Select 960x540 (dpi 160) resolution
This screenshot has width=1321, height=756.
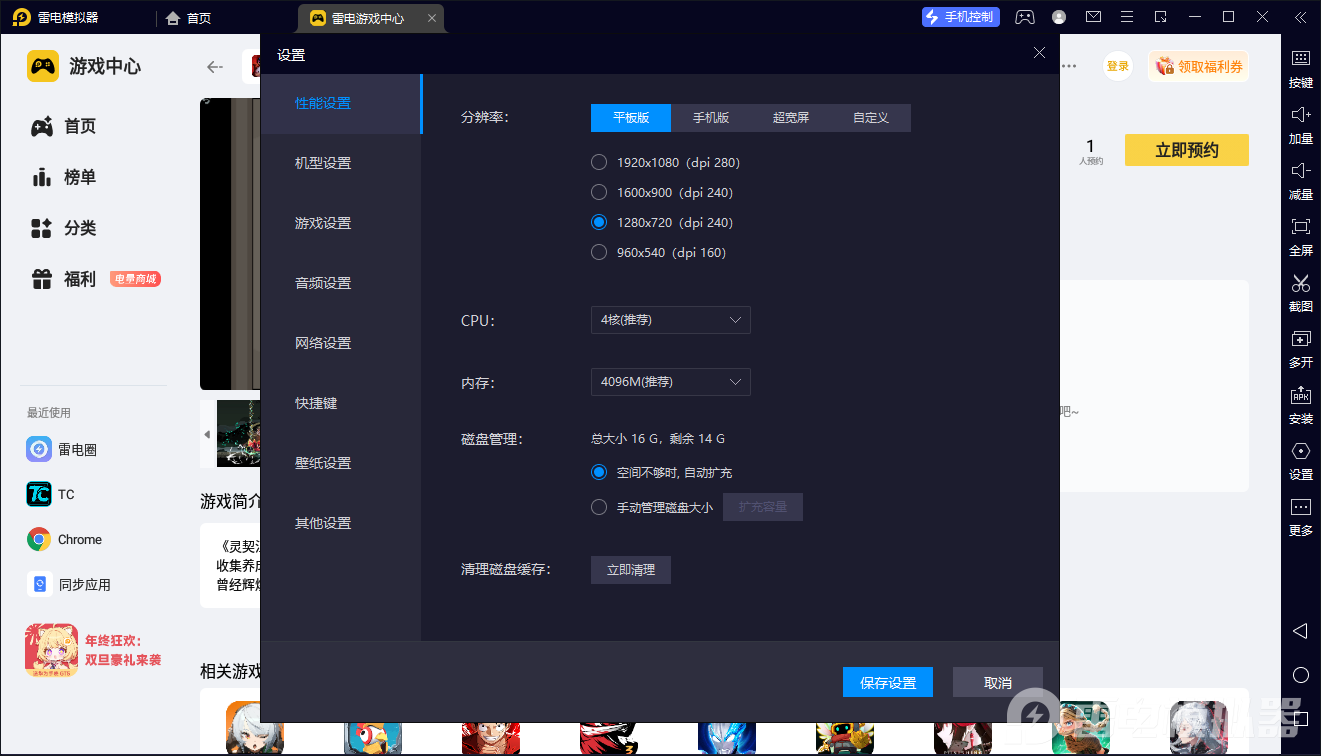coord(659,252)
